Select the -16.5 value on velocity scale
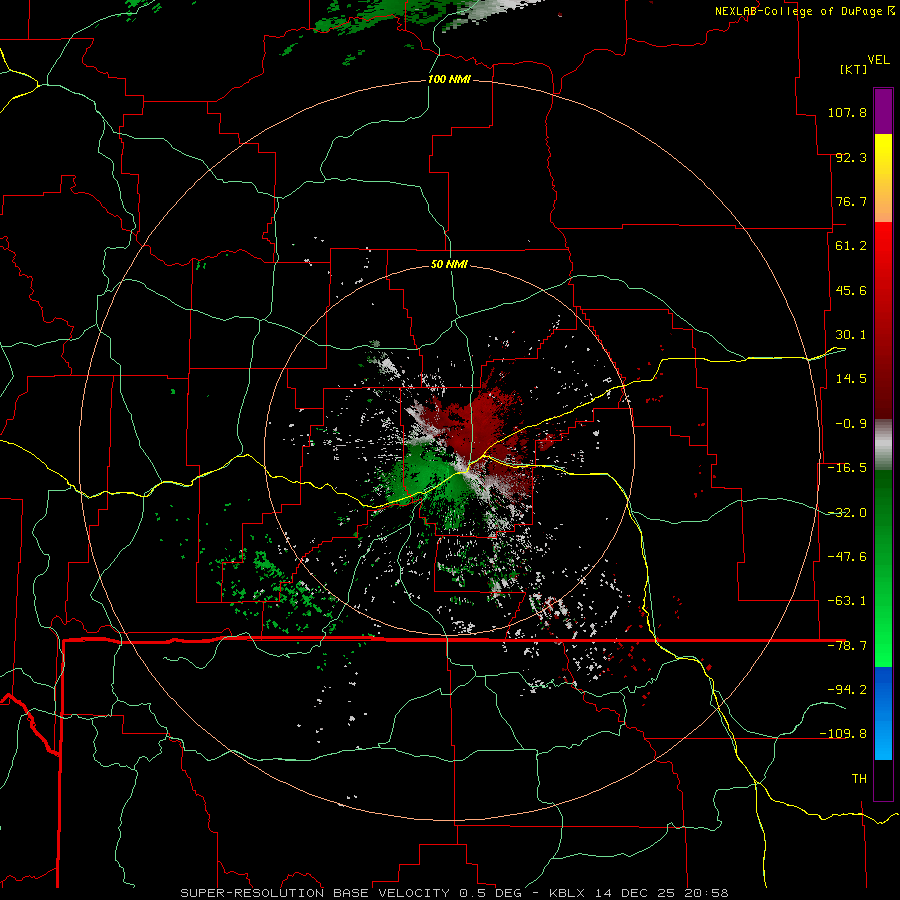The height and width of the screenshot is (900, 900). pyautogui.click(x=847, y=468)
